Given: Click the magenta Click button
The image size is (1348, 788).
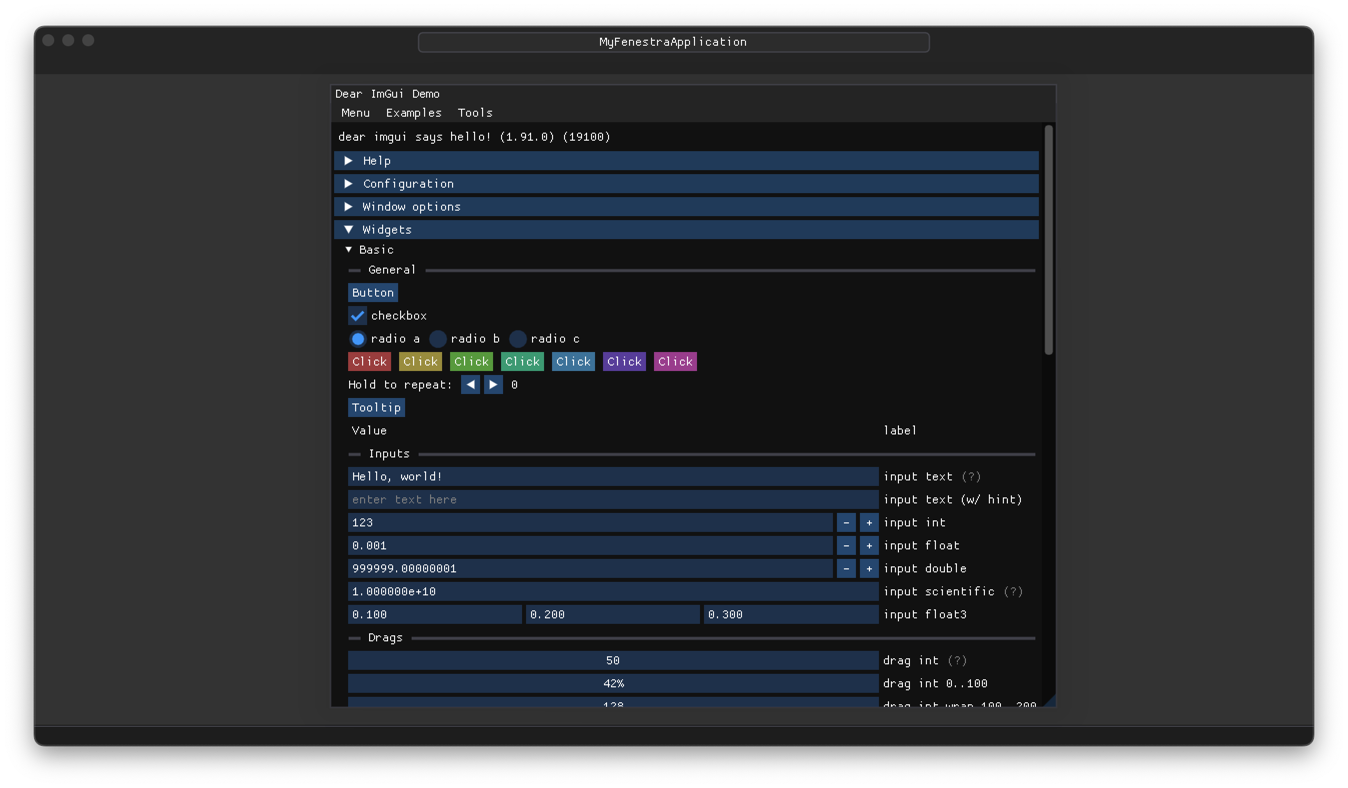Looking at the screenshot, I should (x=675, y=361).
